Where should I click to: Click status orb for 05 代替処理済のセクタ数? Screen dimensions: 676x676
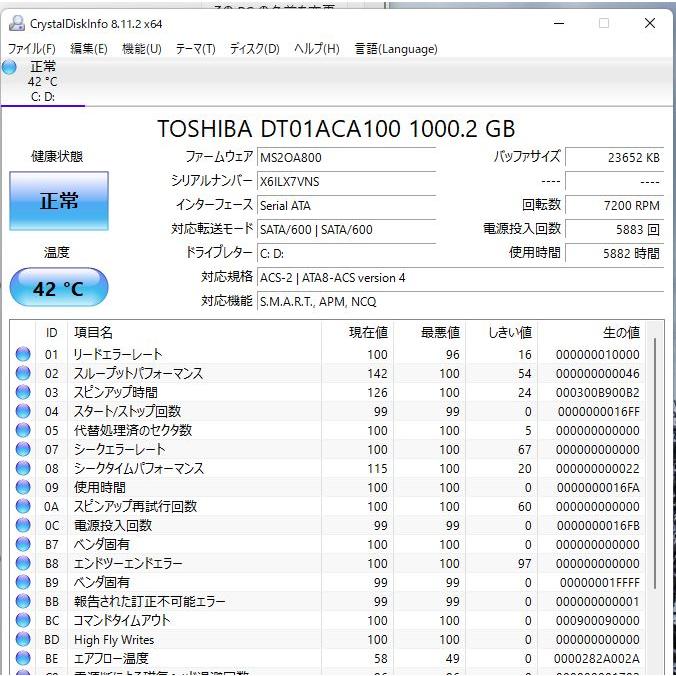(23, 430)
